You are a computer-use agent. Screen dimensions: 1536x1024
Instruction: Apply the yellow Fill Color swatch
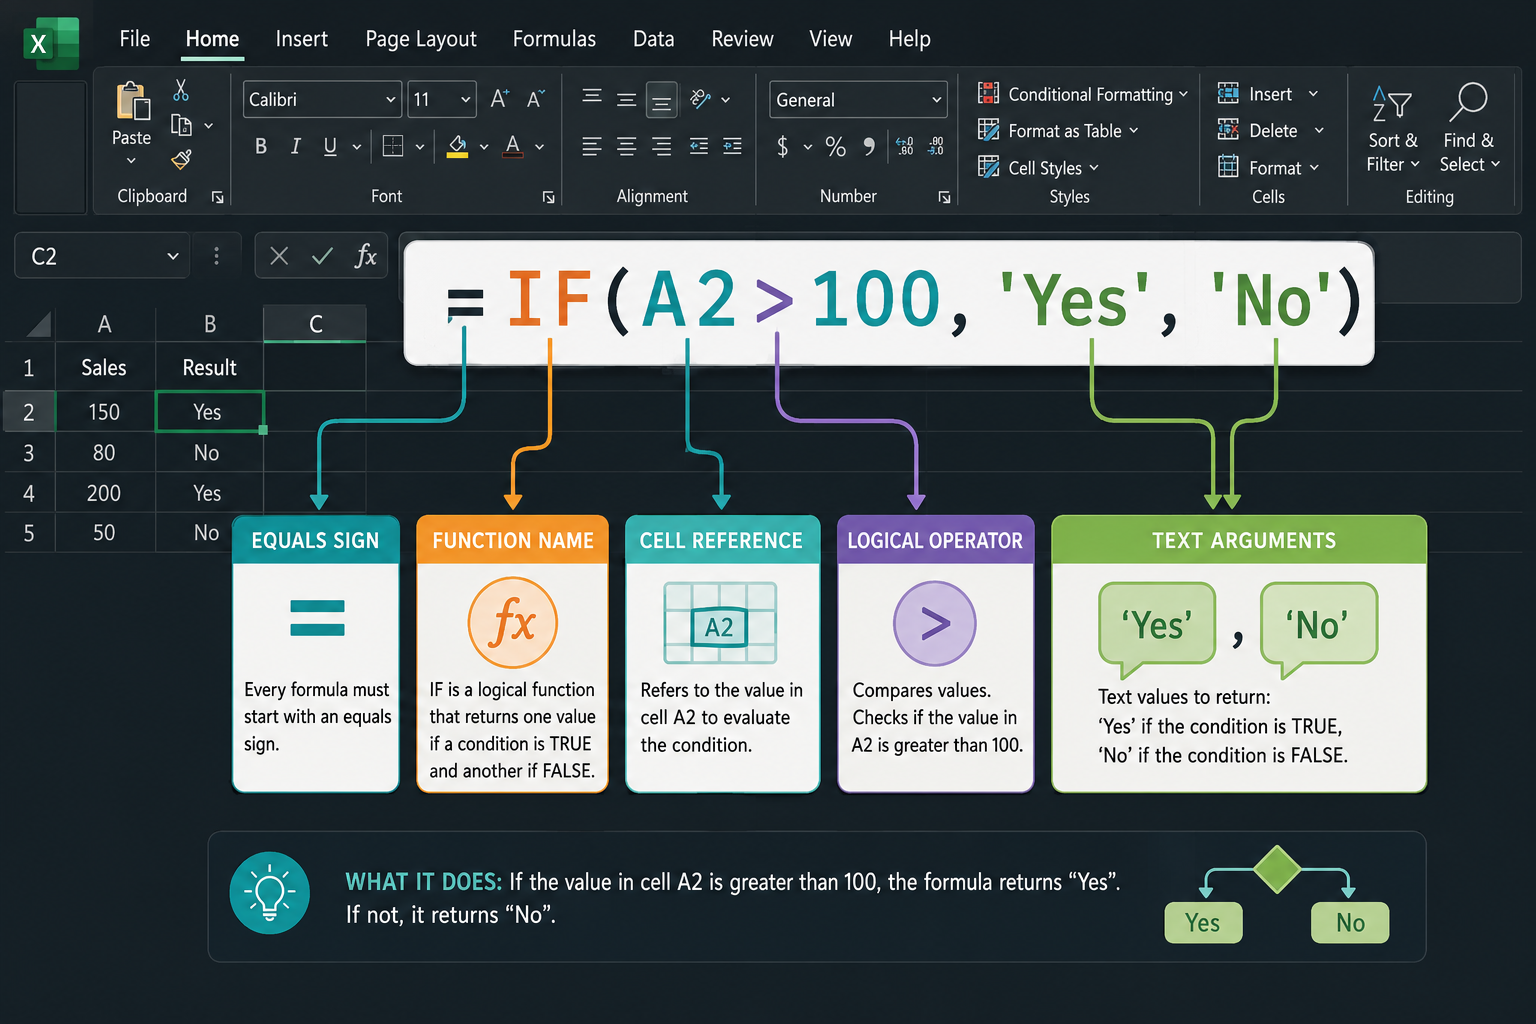pyautogui.click(x=457, y=146)
